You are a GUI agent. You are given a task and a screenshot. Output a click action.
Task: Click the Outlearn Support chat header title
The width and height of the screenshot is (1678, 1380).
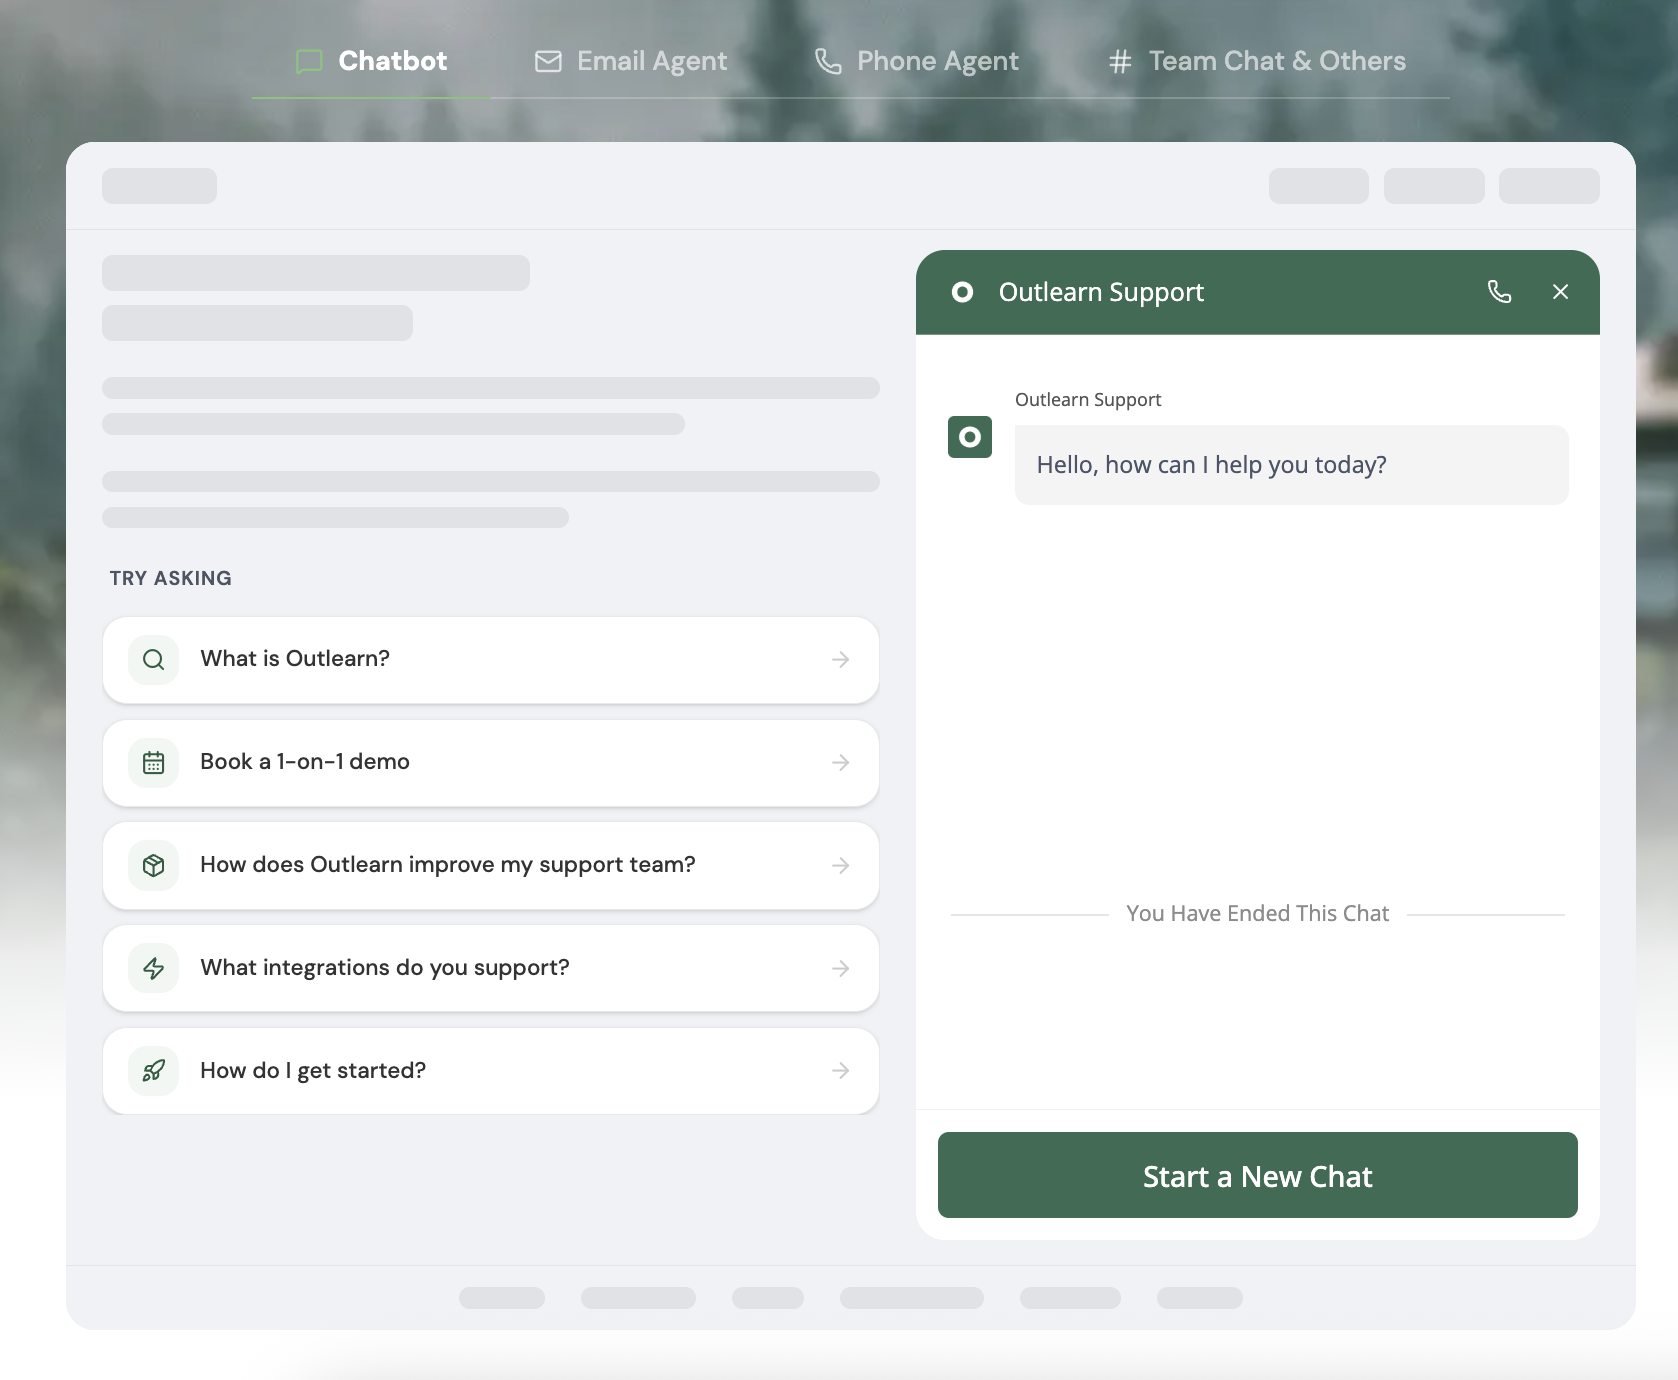coord(1101,292)
